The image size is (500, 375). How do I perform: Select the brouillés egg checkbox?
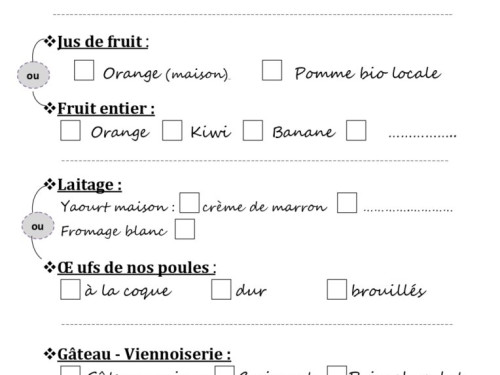tap(337, 289)
